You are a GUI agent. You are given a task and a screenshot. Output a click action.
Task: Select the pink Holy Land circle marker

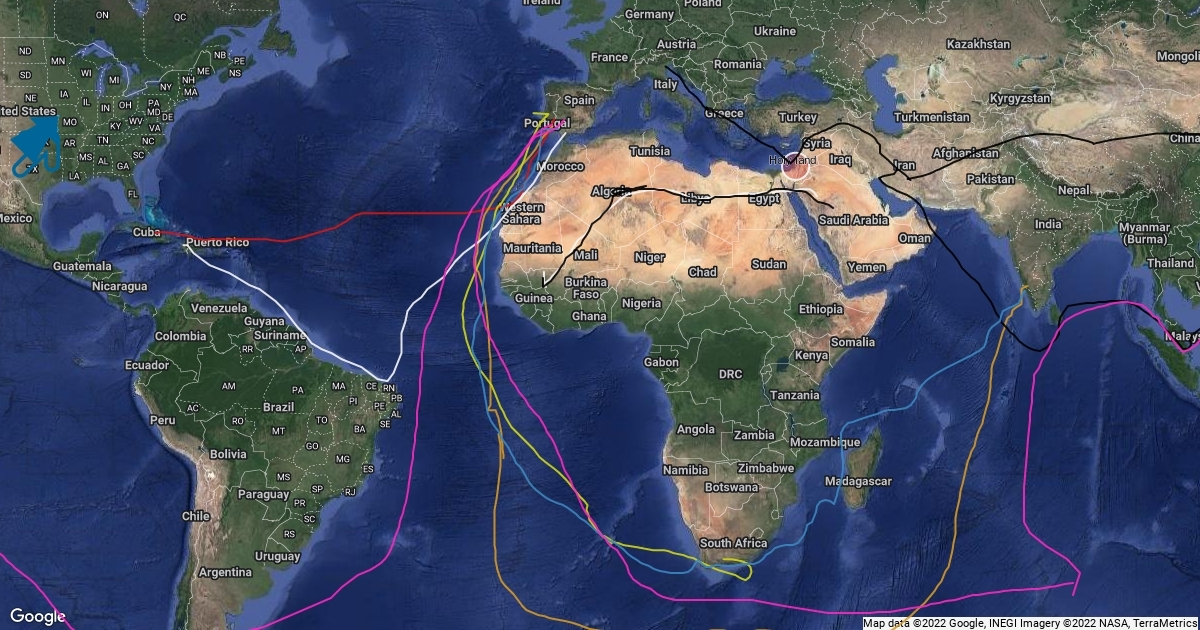click(794, 165)
